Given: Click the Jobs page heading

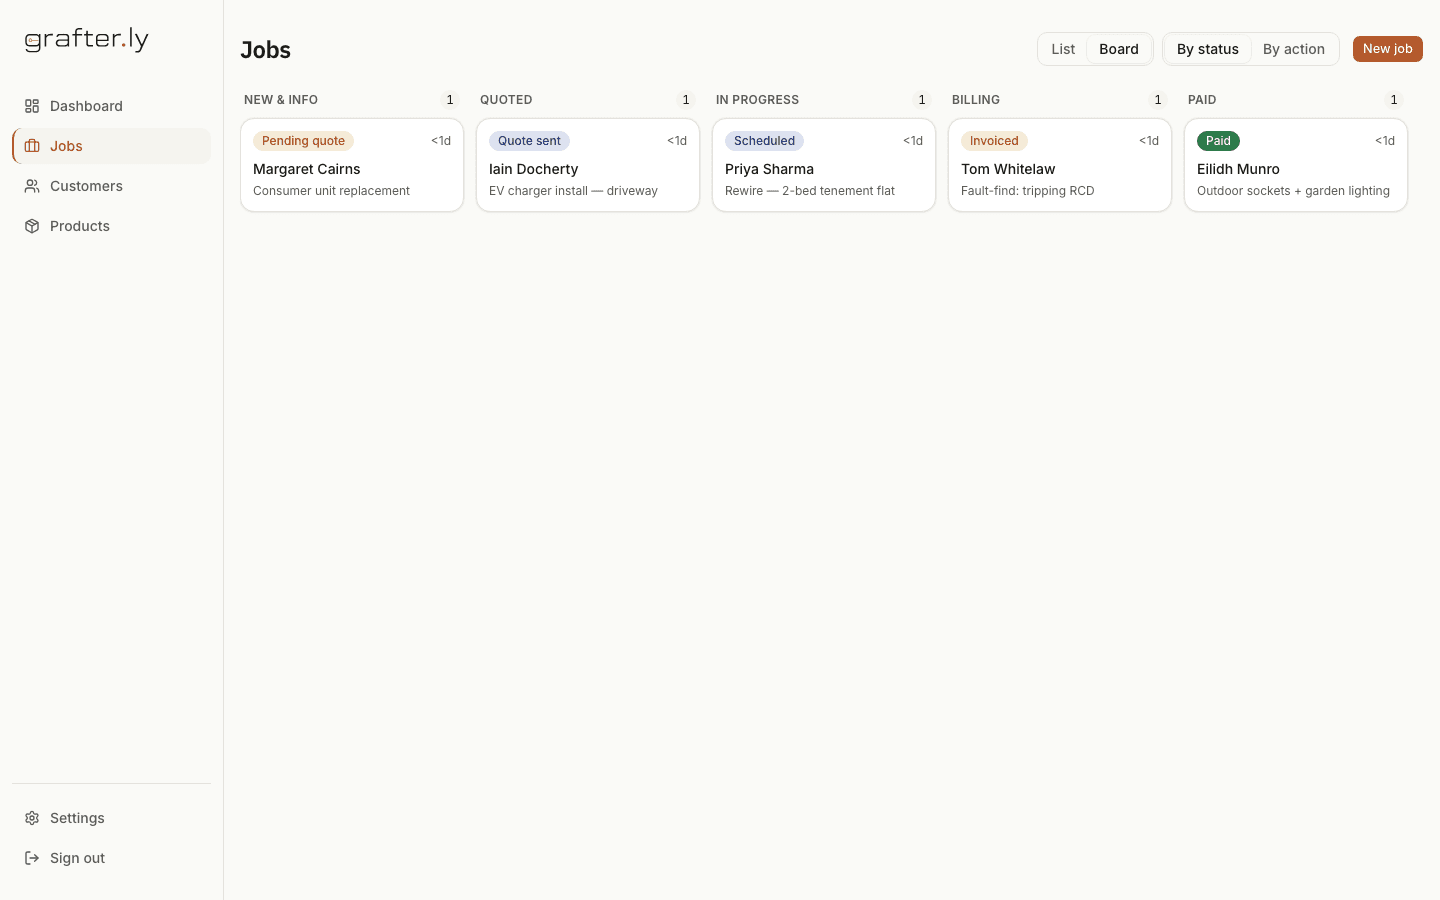Looking at the screenshot, I should pyautogui.click(x=266, y=50).
